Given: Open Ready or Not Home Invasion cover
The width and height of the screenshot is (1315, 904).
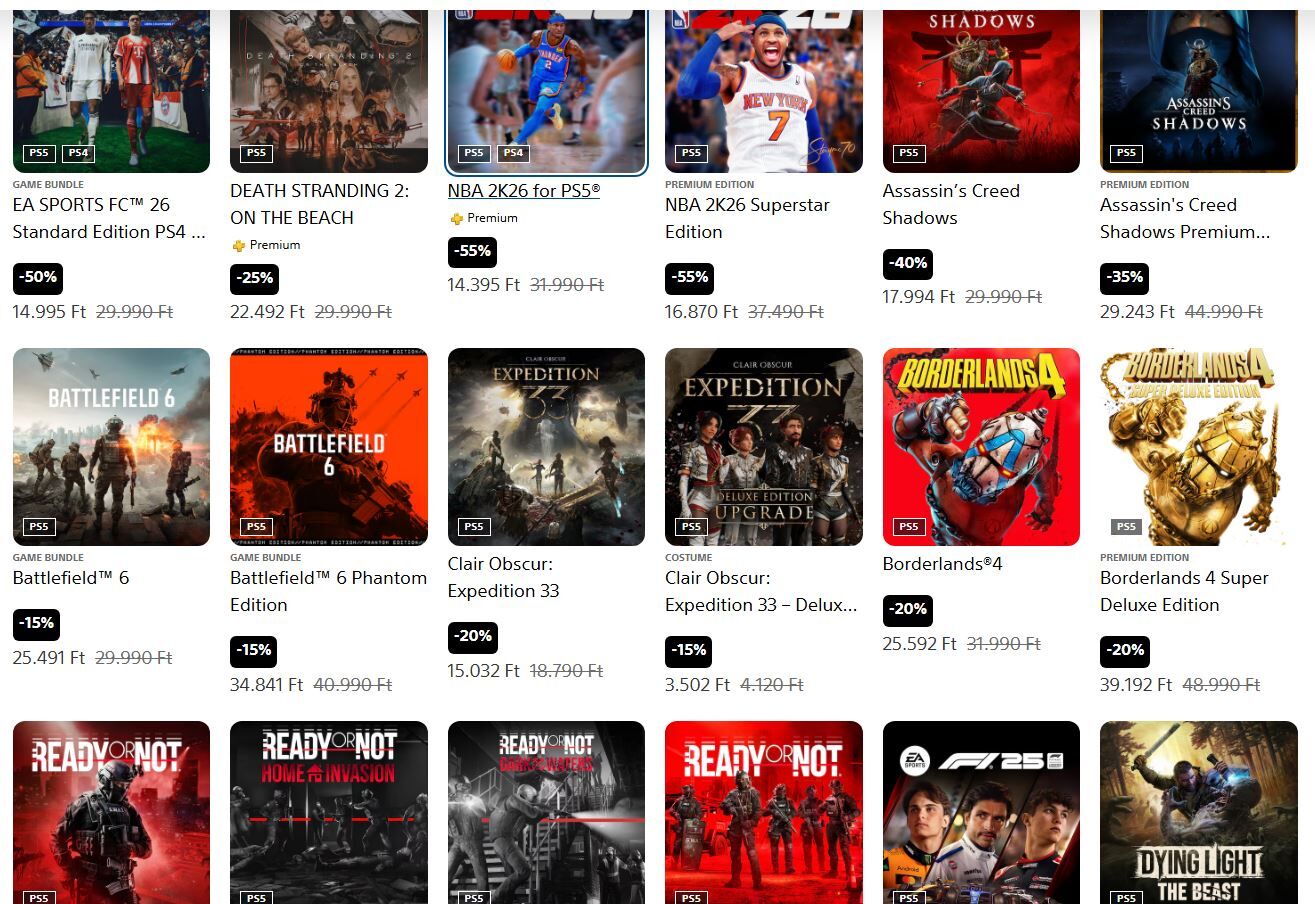Looking at the screenshot, I should coord(329,812).
